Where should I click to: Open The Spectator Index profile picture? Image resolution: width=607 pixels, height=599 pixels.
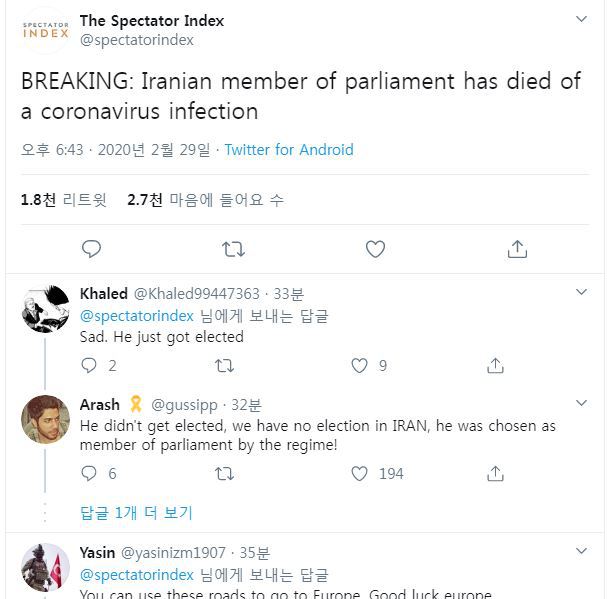point(45,30)
